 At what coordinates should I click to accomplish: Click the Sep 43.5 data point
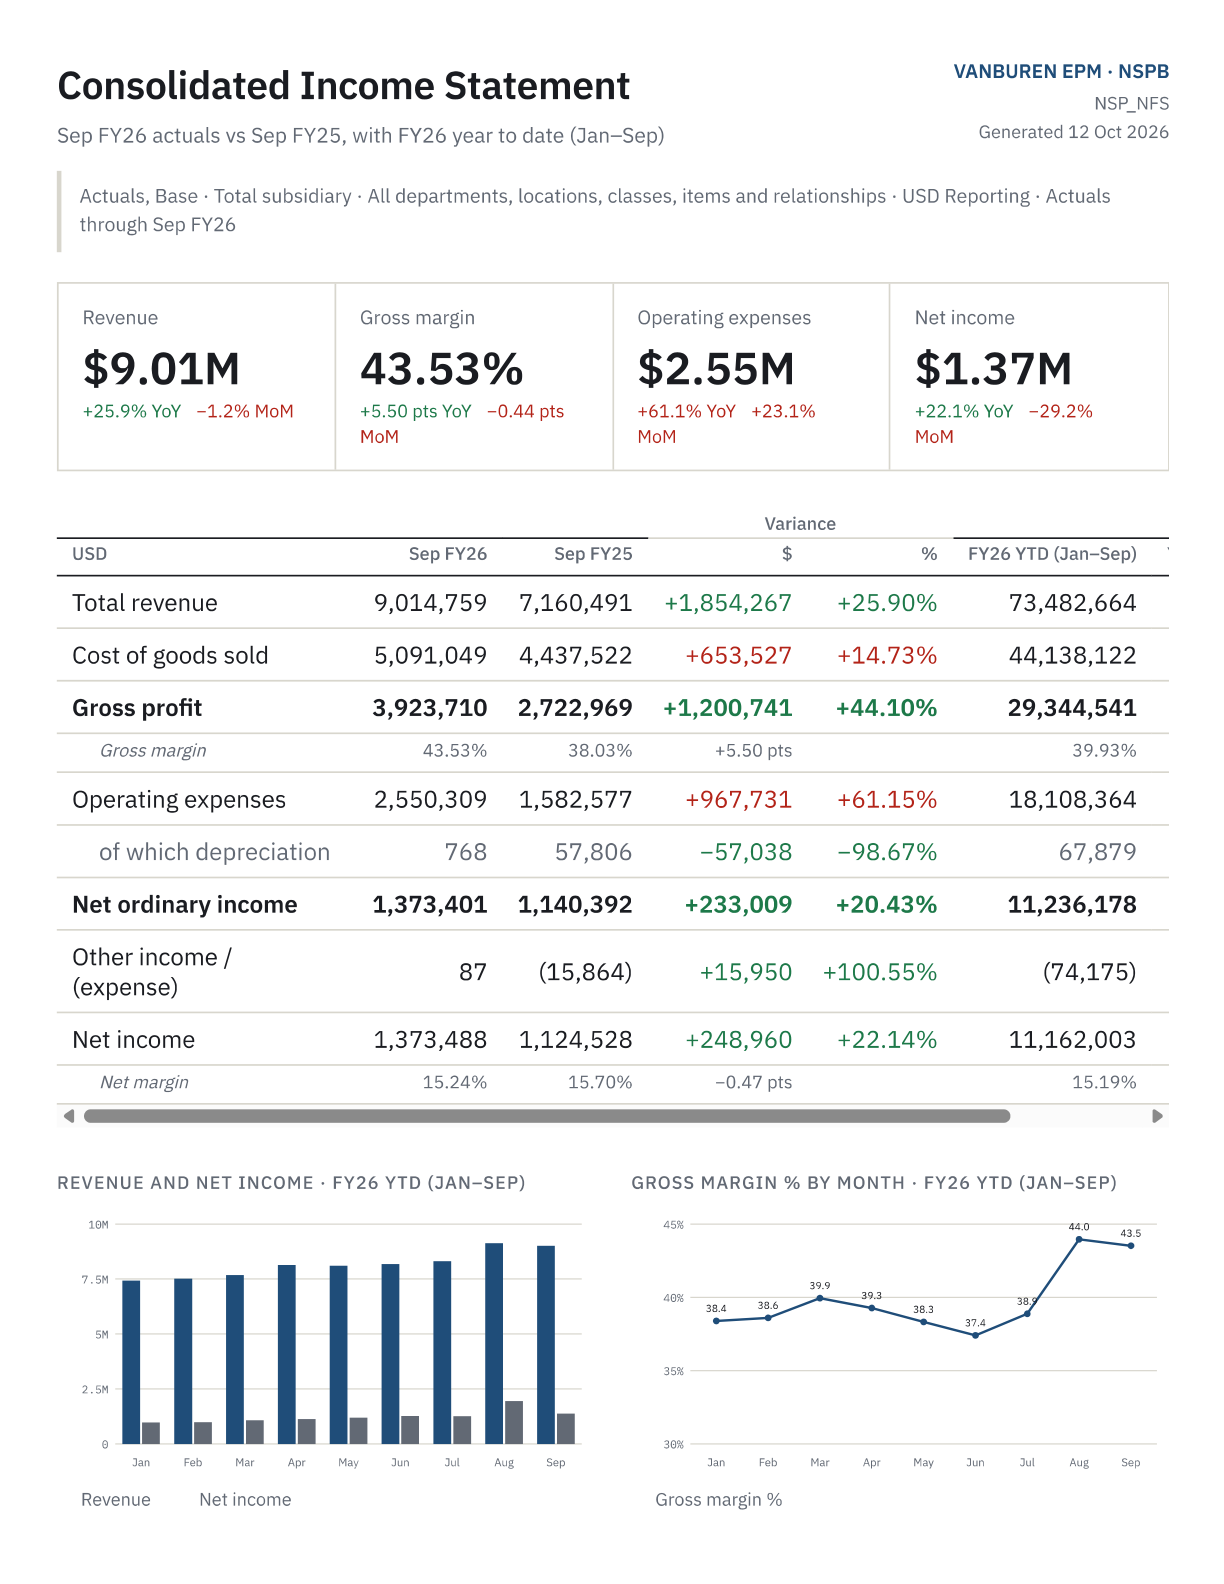click(1131, 1246)
